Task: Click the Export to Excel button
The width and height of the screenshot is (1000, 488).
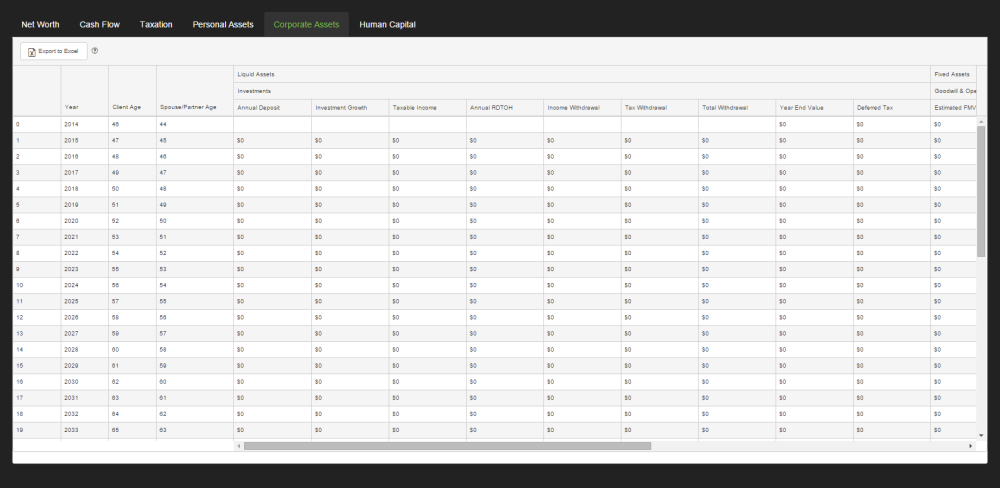Action: click(x=54, y=51)
